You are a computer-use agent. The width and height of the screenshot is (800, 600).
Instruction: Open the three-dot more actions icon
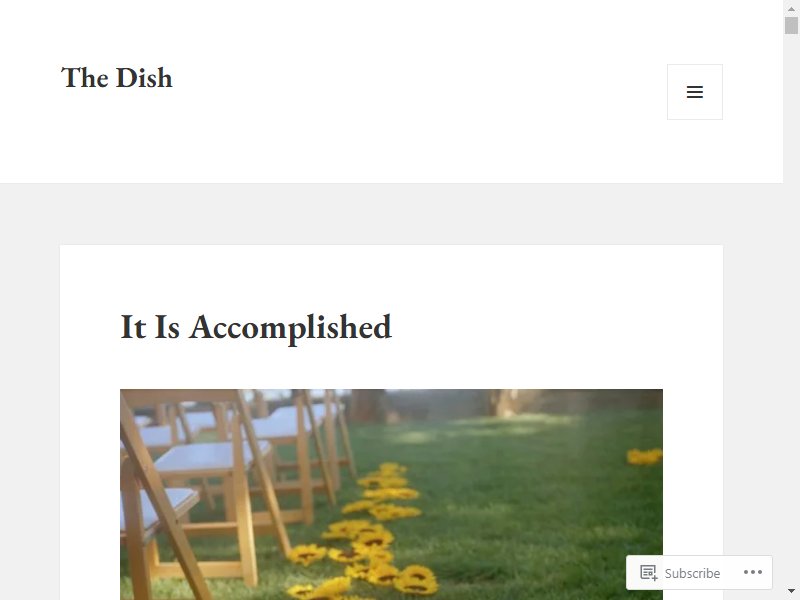(x=753, y=572)
